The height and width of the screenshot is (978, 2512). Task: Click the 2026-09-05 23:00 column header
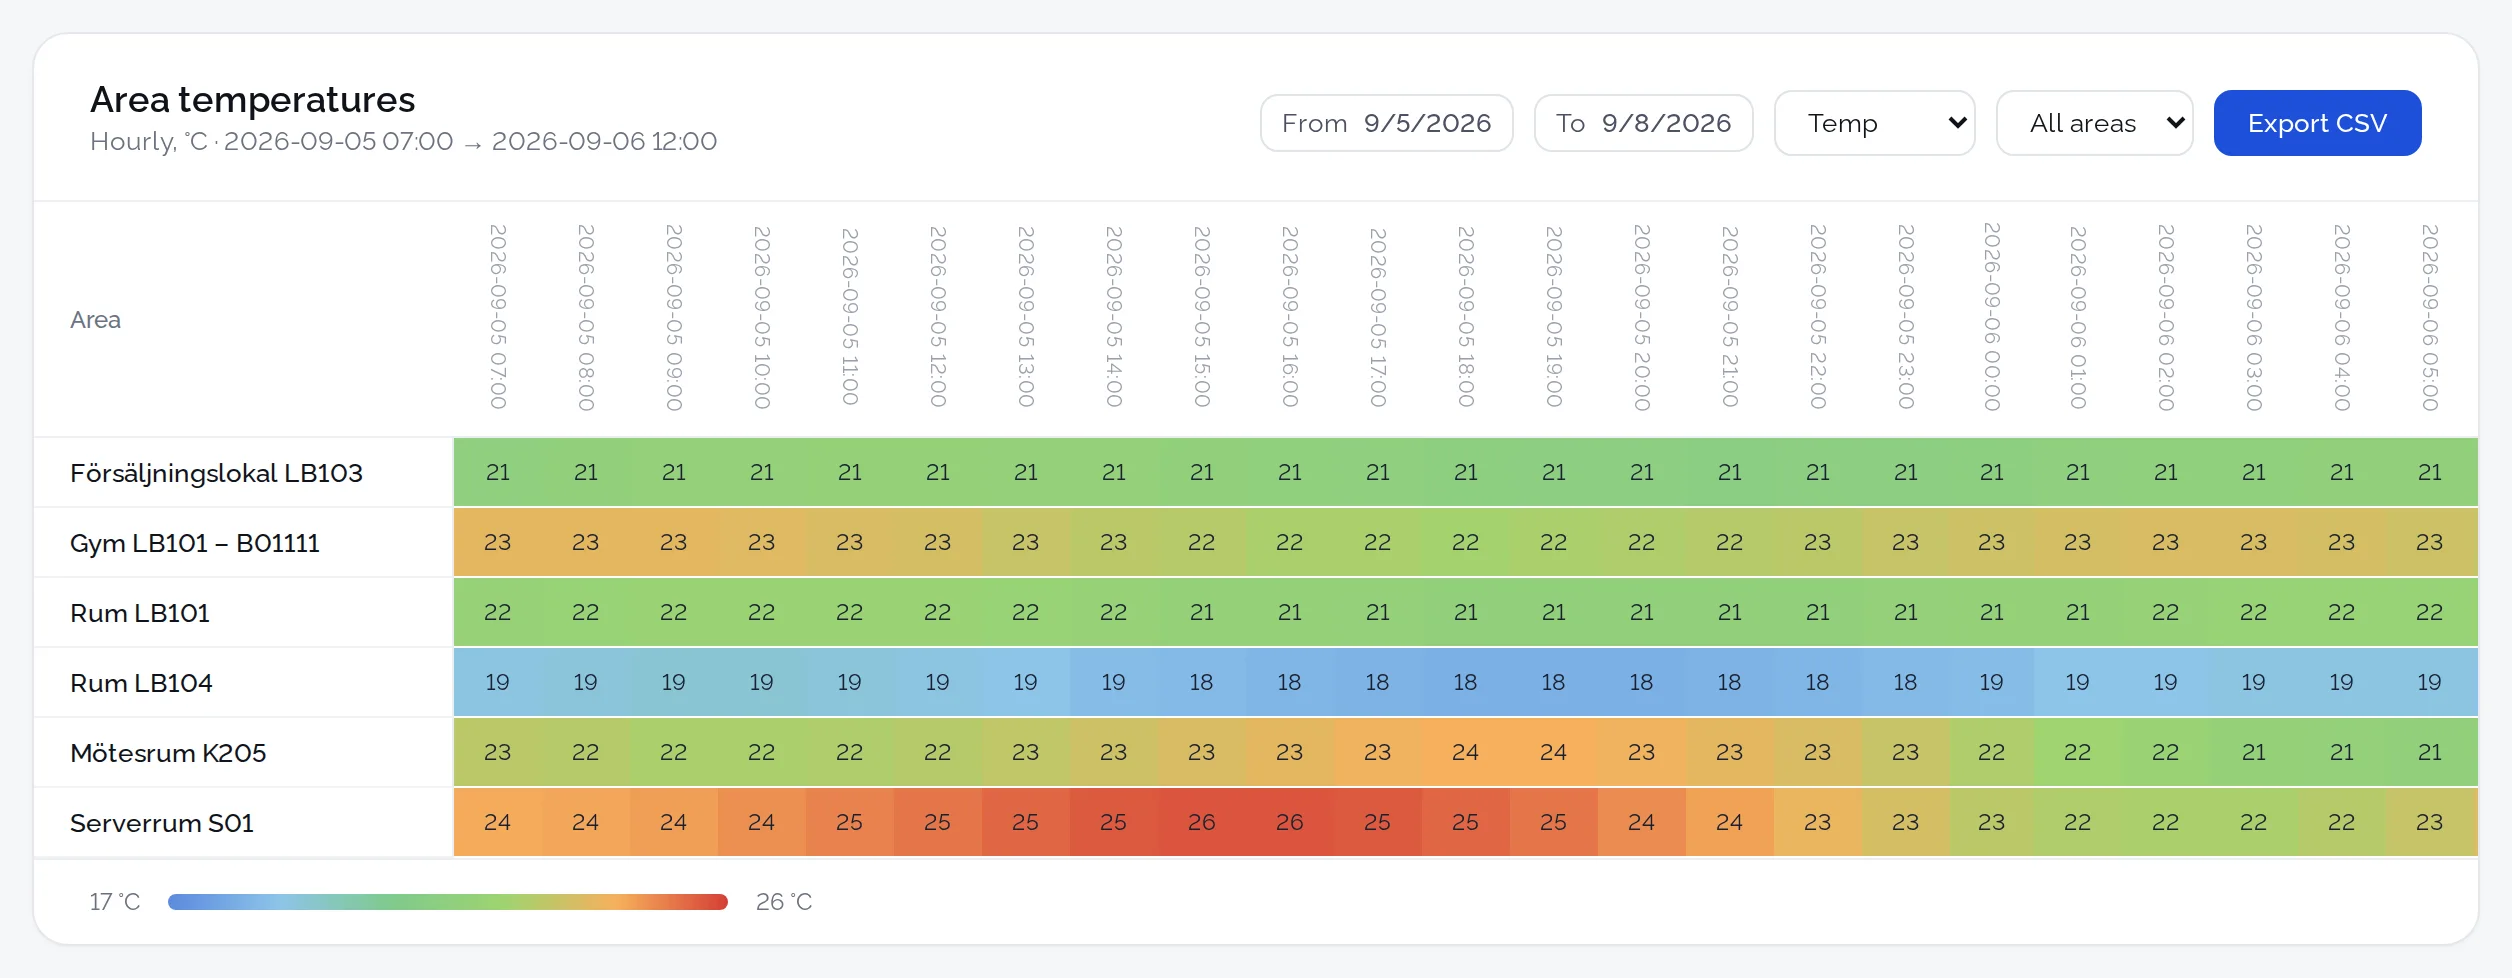point(1906,316)
